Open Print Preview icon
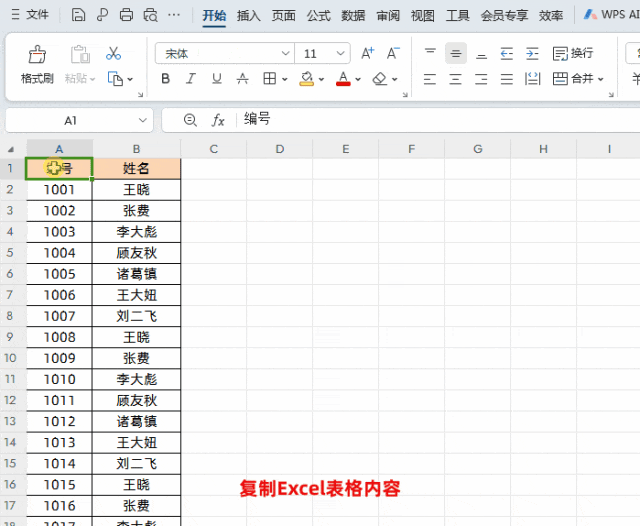This screenshot has height=526, width=640. [150, 15]
